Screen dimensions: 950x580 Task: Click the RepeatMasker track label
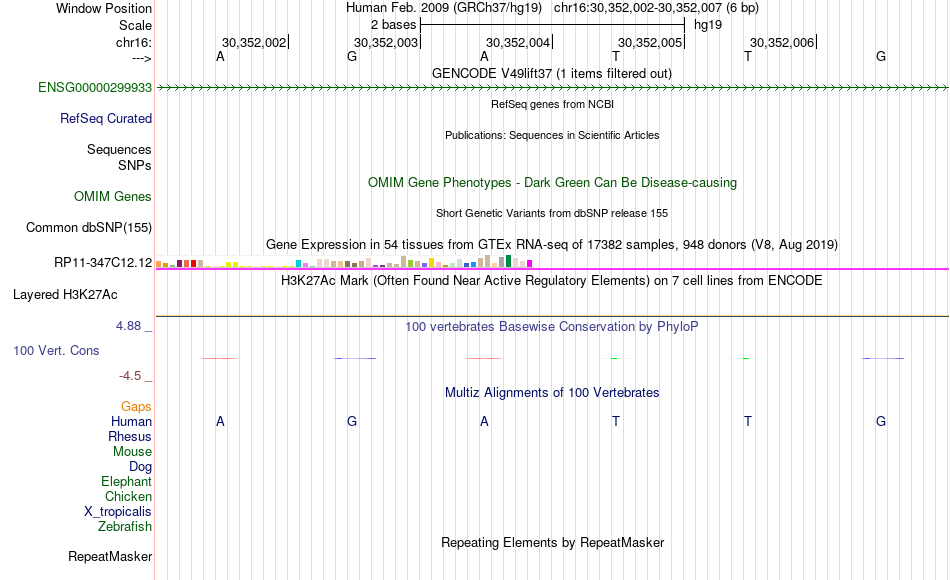(110, 556)
